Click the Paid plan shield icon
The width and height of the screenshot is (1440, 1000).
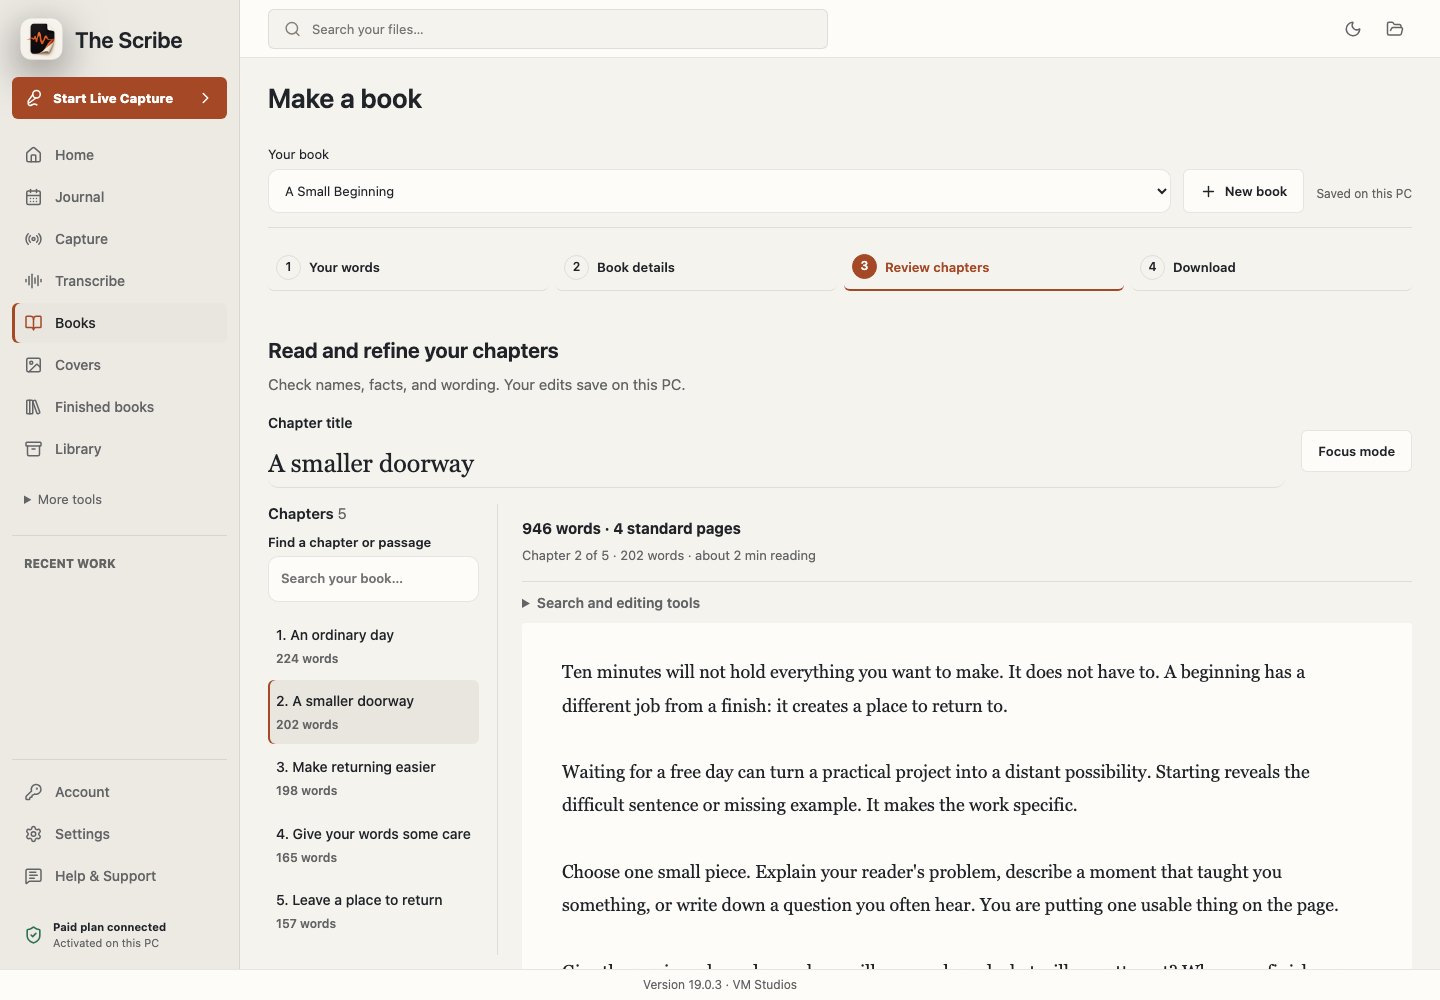point(33,935)
